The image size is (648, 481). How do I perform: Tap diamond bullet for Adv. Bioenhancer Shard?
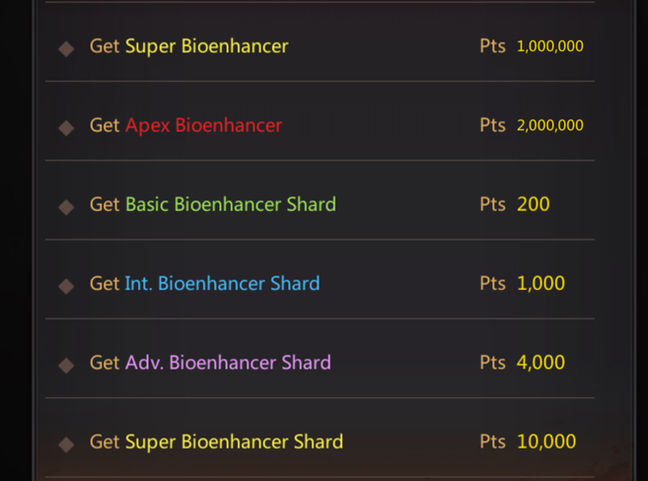pos(66,364)
